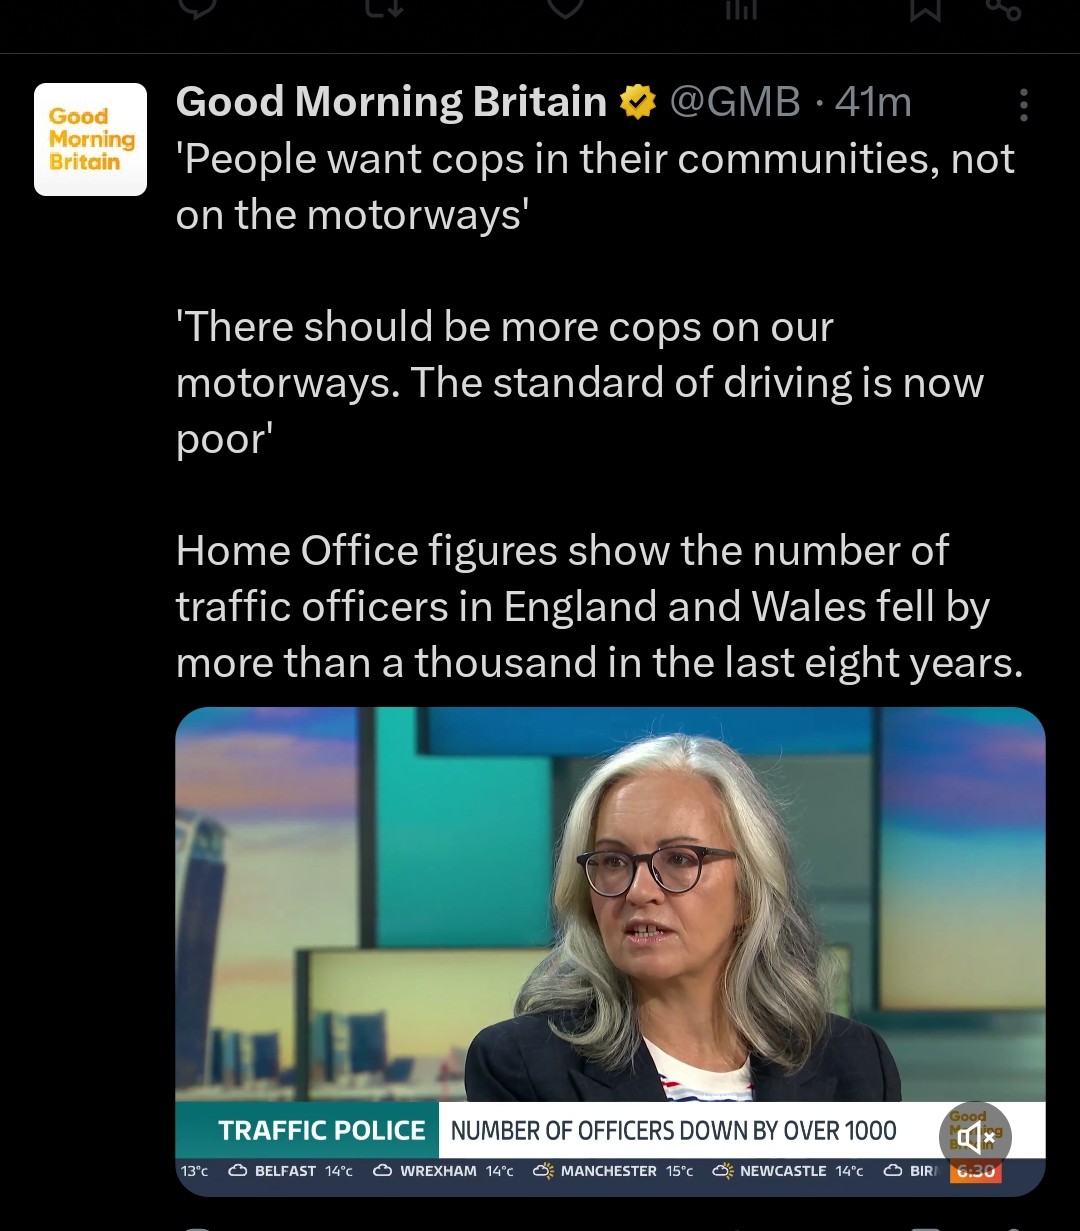Open the @GMB handle link
The height and width of the screenshot is (1231, 1080).
tap(735, 102)
